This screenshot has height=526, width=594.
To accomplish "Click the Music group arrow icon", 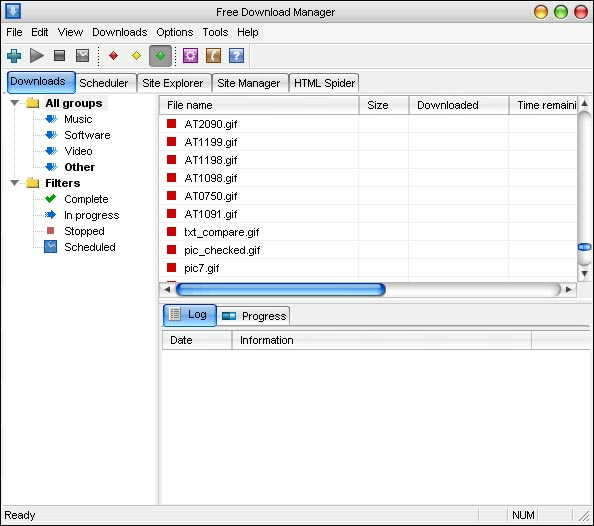I will [51, 119].
